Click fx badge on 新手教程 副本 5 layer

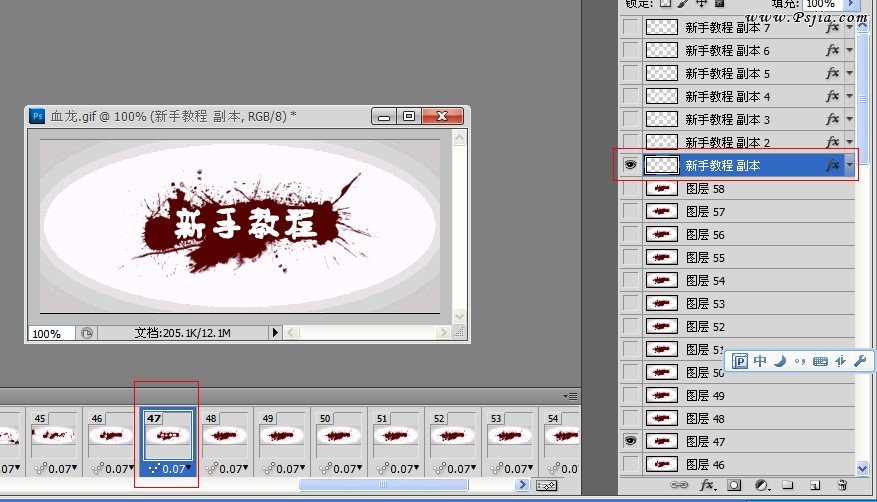click(x=832, y=73)
